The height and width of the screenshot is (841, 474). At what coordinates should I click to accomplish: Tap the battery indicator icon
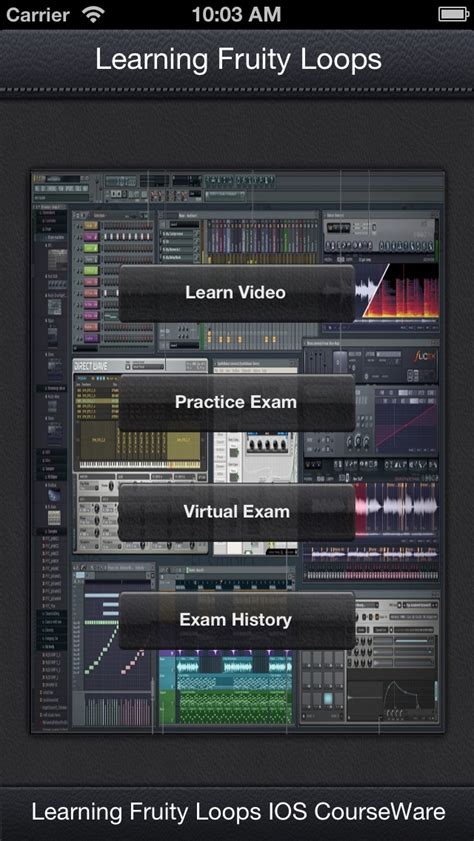click(x=454, y=14)
